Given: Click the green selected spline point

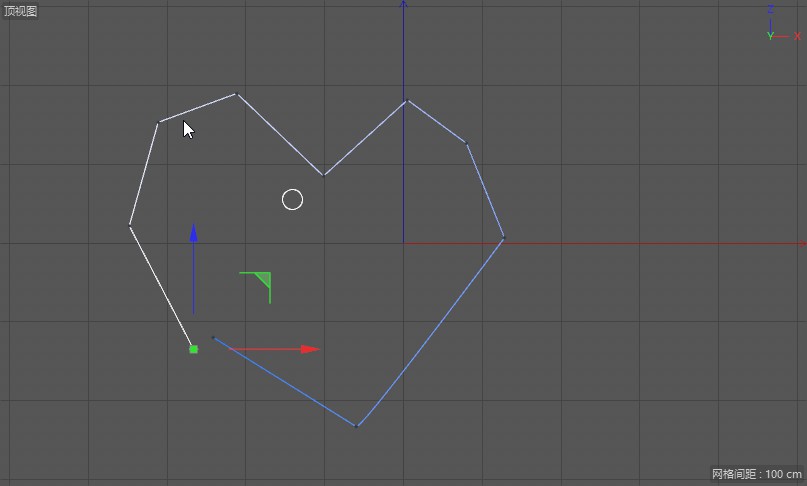Looking at the screenshot, I should [x=194, y=350].
